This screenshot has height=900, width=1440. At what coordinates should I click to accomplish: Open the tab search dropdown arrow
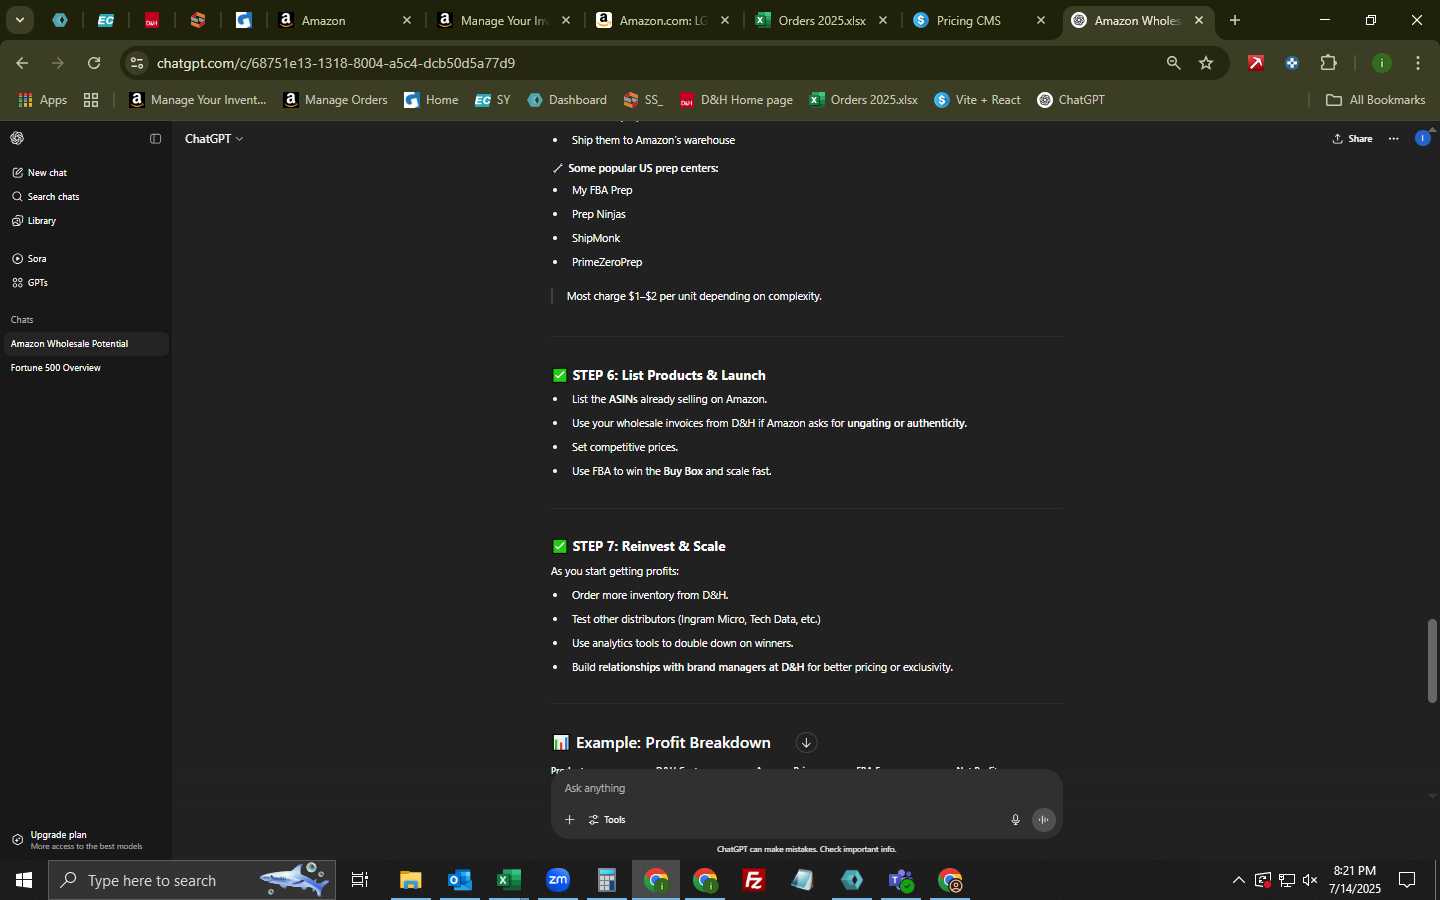tap(19, 20)
